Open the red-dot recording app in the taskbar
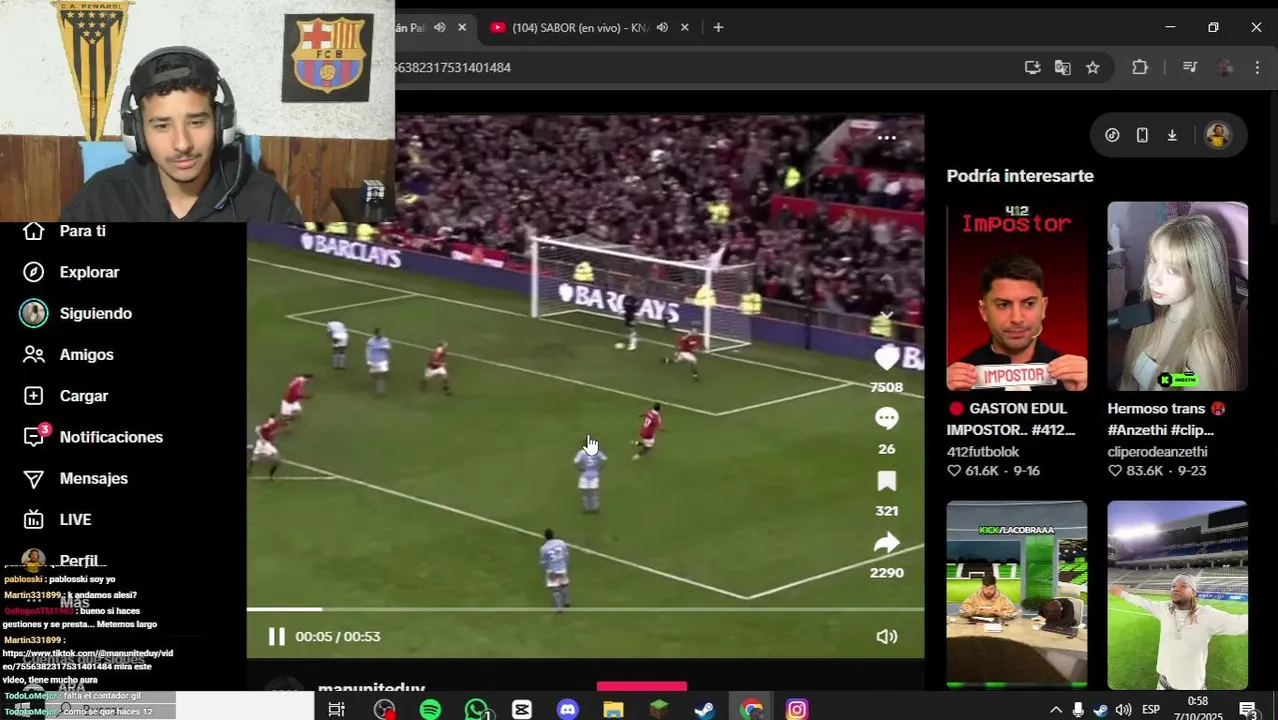Screen dimensions: 1278x720 [x=385, y=710]
